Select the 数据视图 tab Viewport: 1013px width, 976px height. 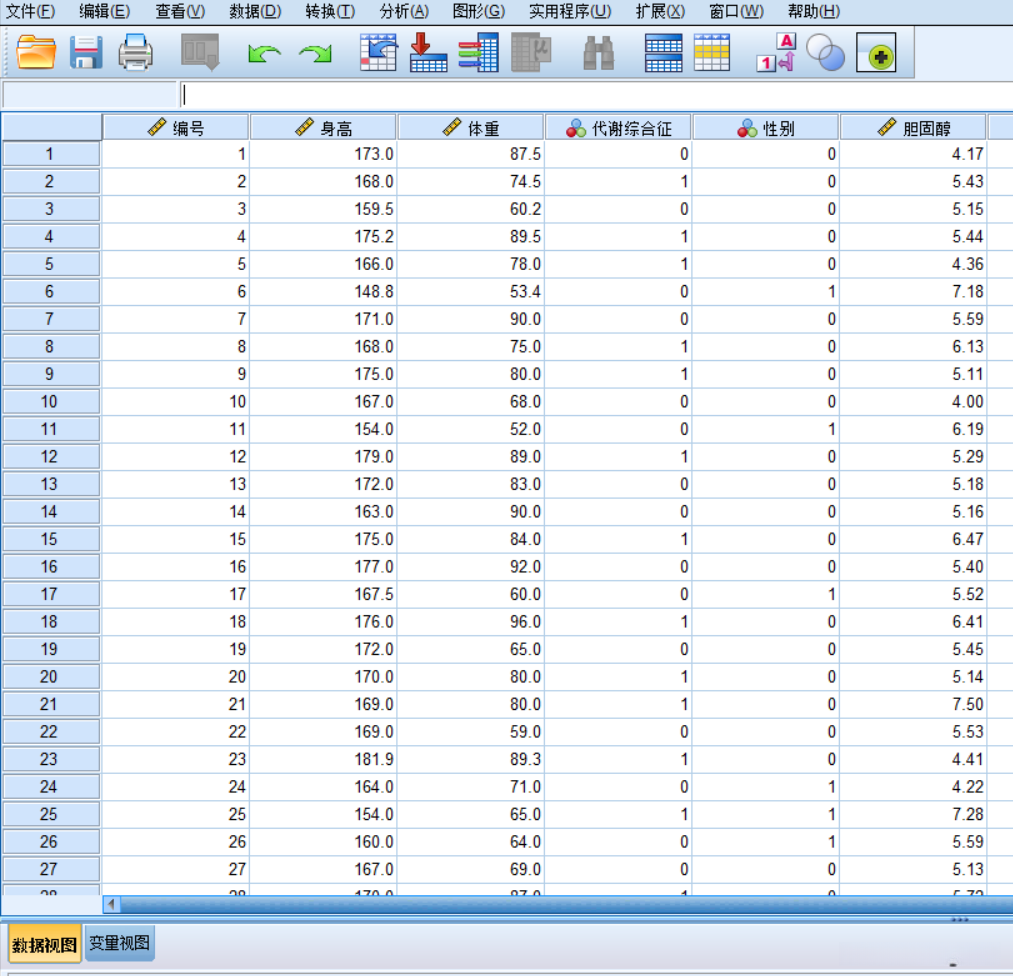point(45,944)
